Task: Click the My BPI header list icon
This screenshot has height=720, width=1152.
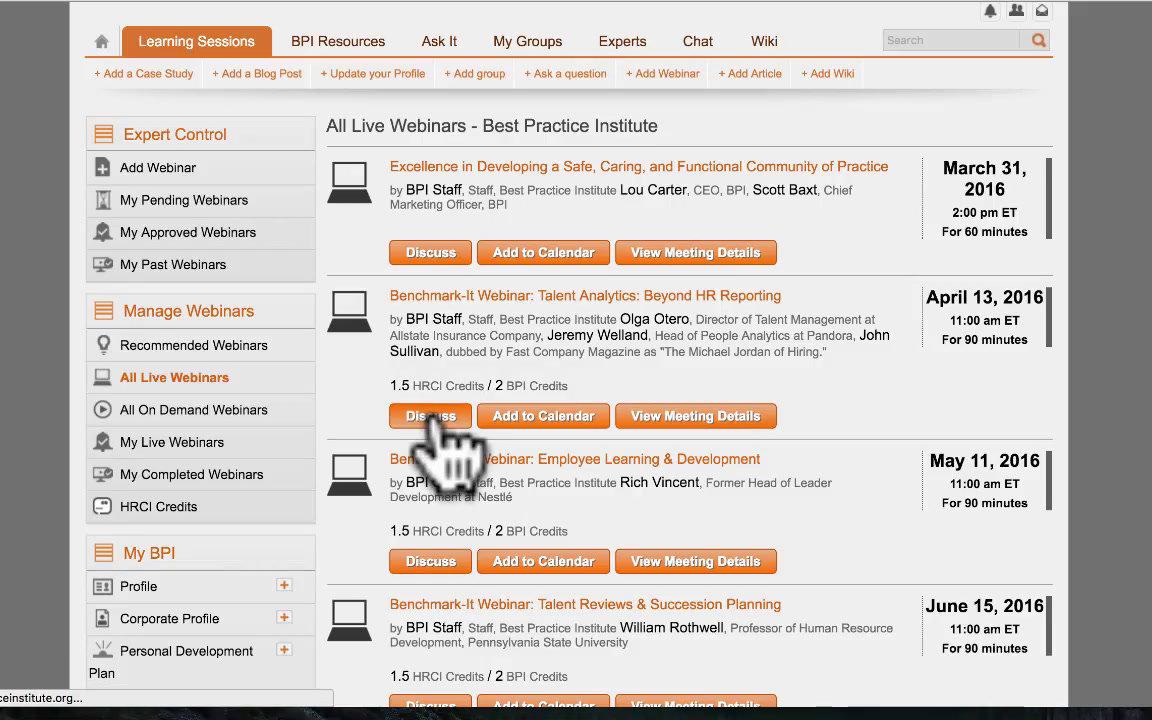Action: coord(104,552)
